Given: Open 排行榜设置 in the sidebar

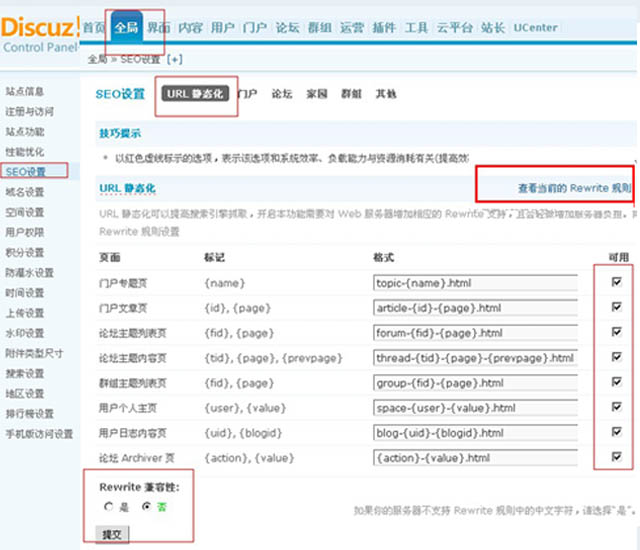Looking at the screenshot, I should click(x=29, y=414).
